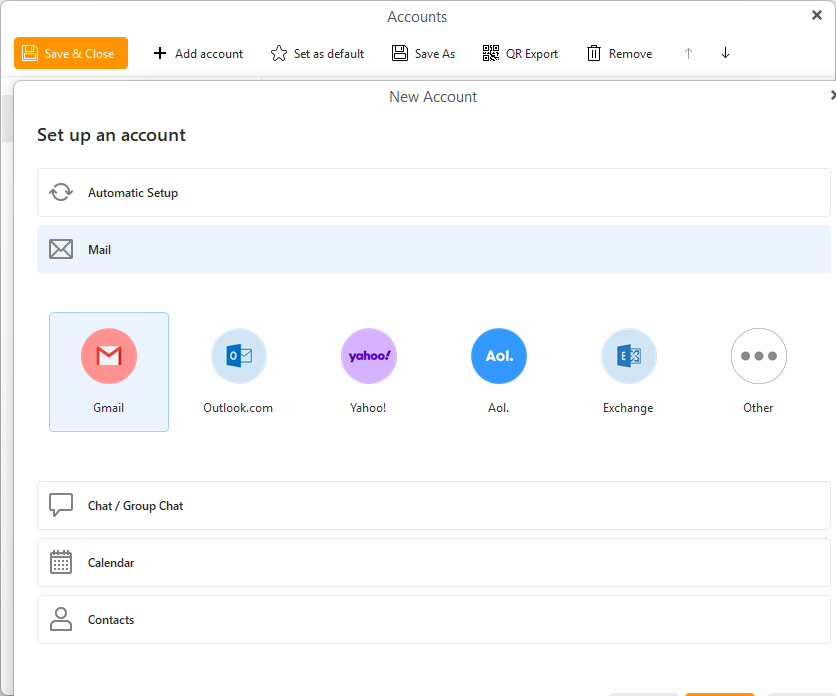Click the Outlook.com label
Viewport: 836px width, 696px height.
point(238,408)
